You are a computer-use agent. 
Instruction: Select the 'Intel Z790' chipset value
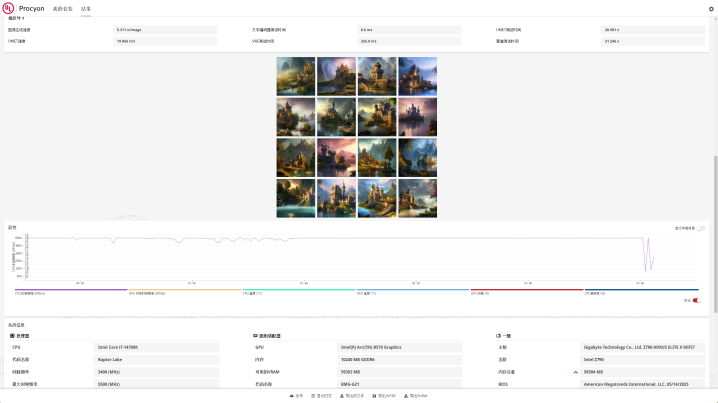(642, 359)
